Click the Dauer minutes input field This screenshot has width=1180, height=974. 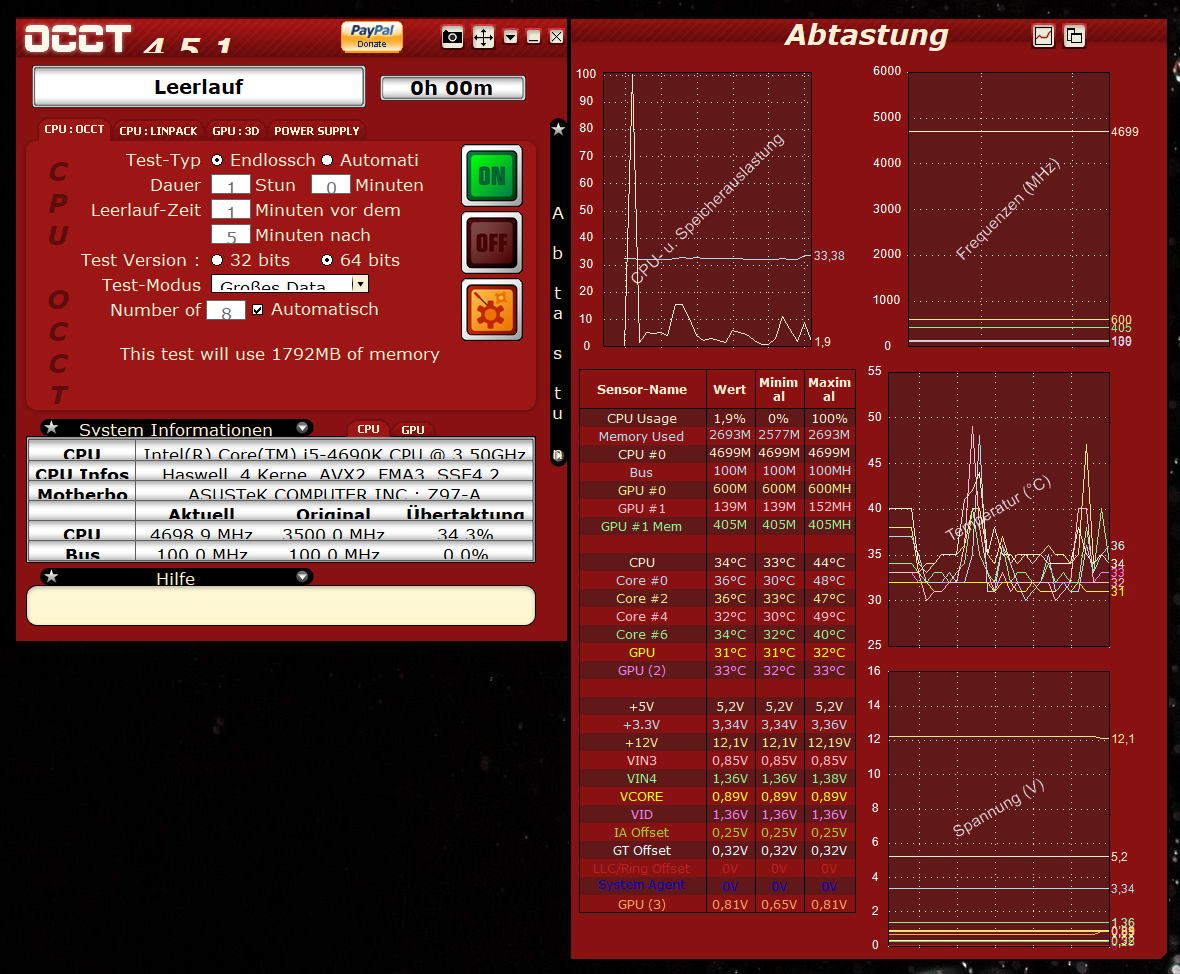pos(331,184)
